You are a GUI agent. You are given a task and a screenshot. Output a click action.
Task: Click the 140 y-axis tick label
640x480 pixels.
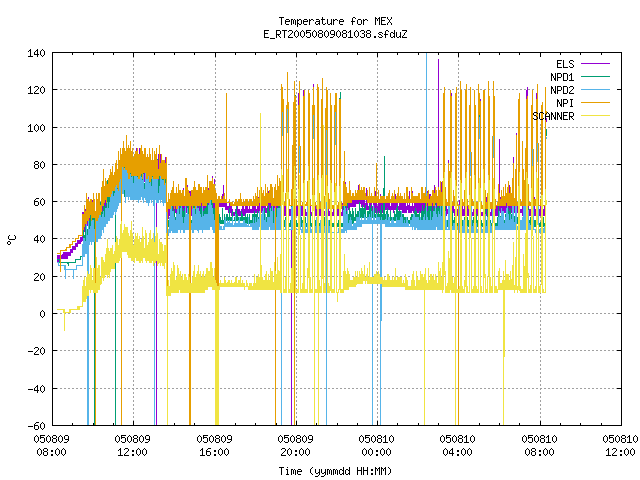pyautogui.click(x=36, y=53)
